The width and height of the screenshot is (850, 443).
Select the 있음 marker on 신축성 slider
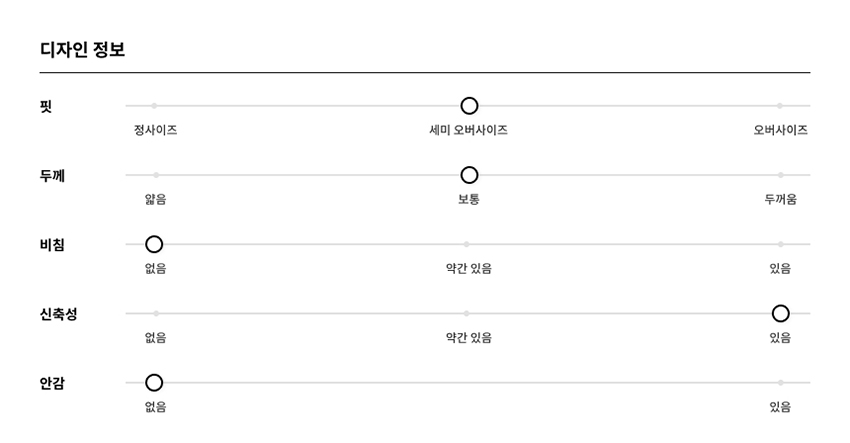(x=781, y=313)
